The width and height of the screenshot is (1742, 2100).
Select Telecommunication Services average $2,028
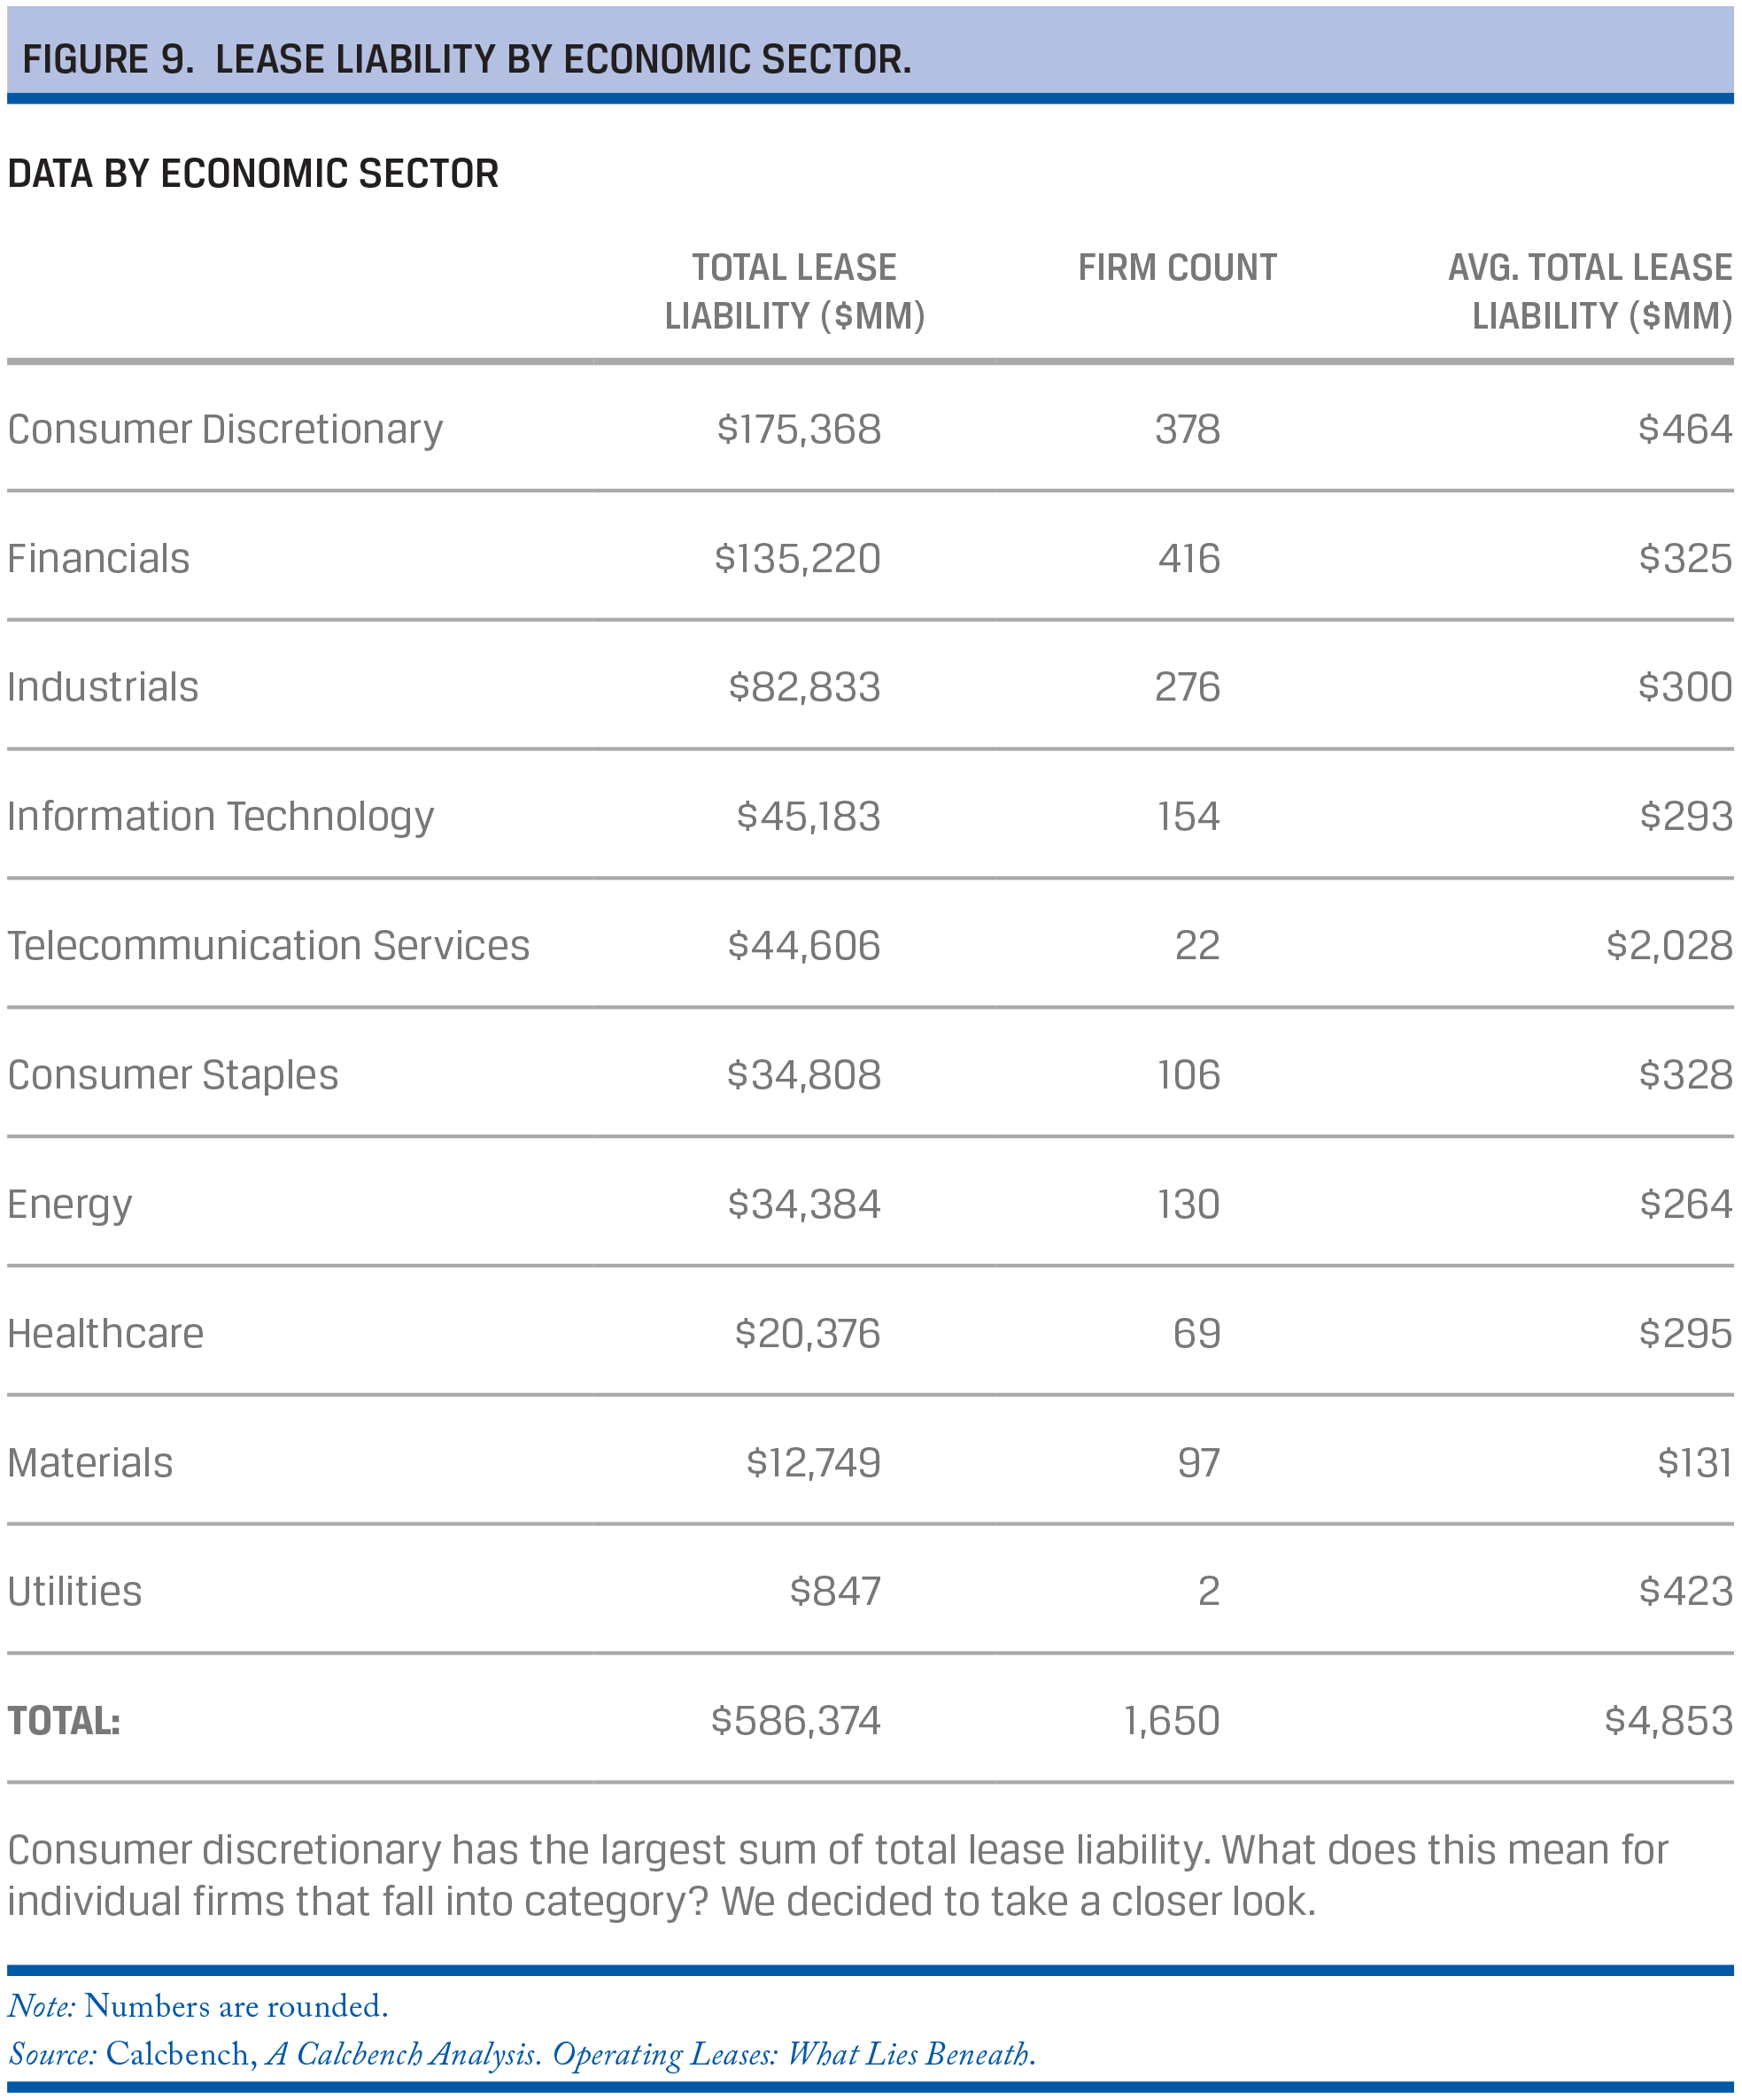[1669, 946]
